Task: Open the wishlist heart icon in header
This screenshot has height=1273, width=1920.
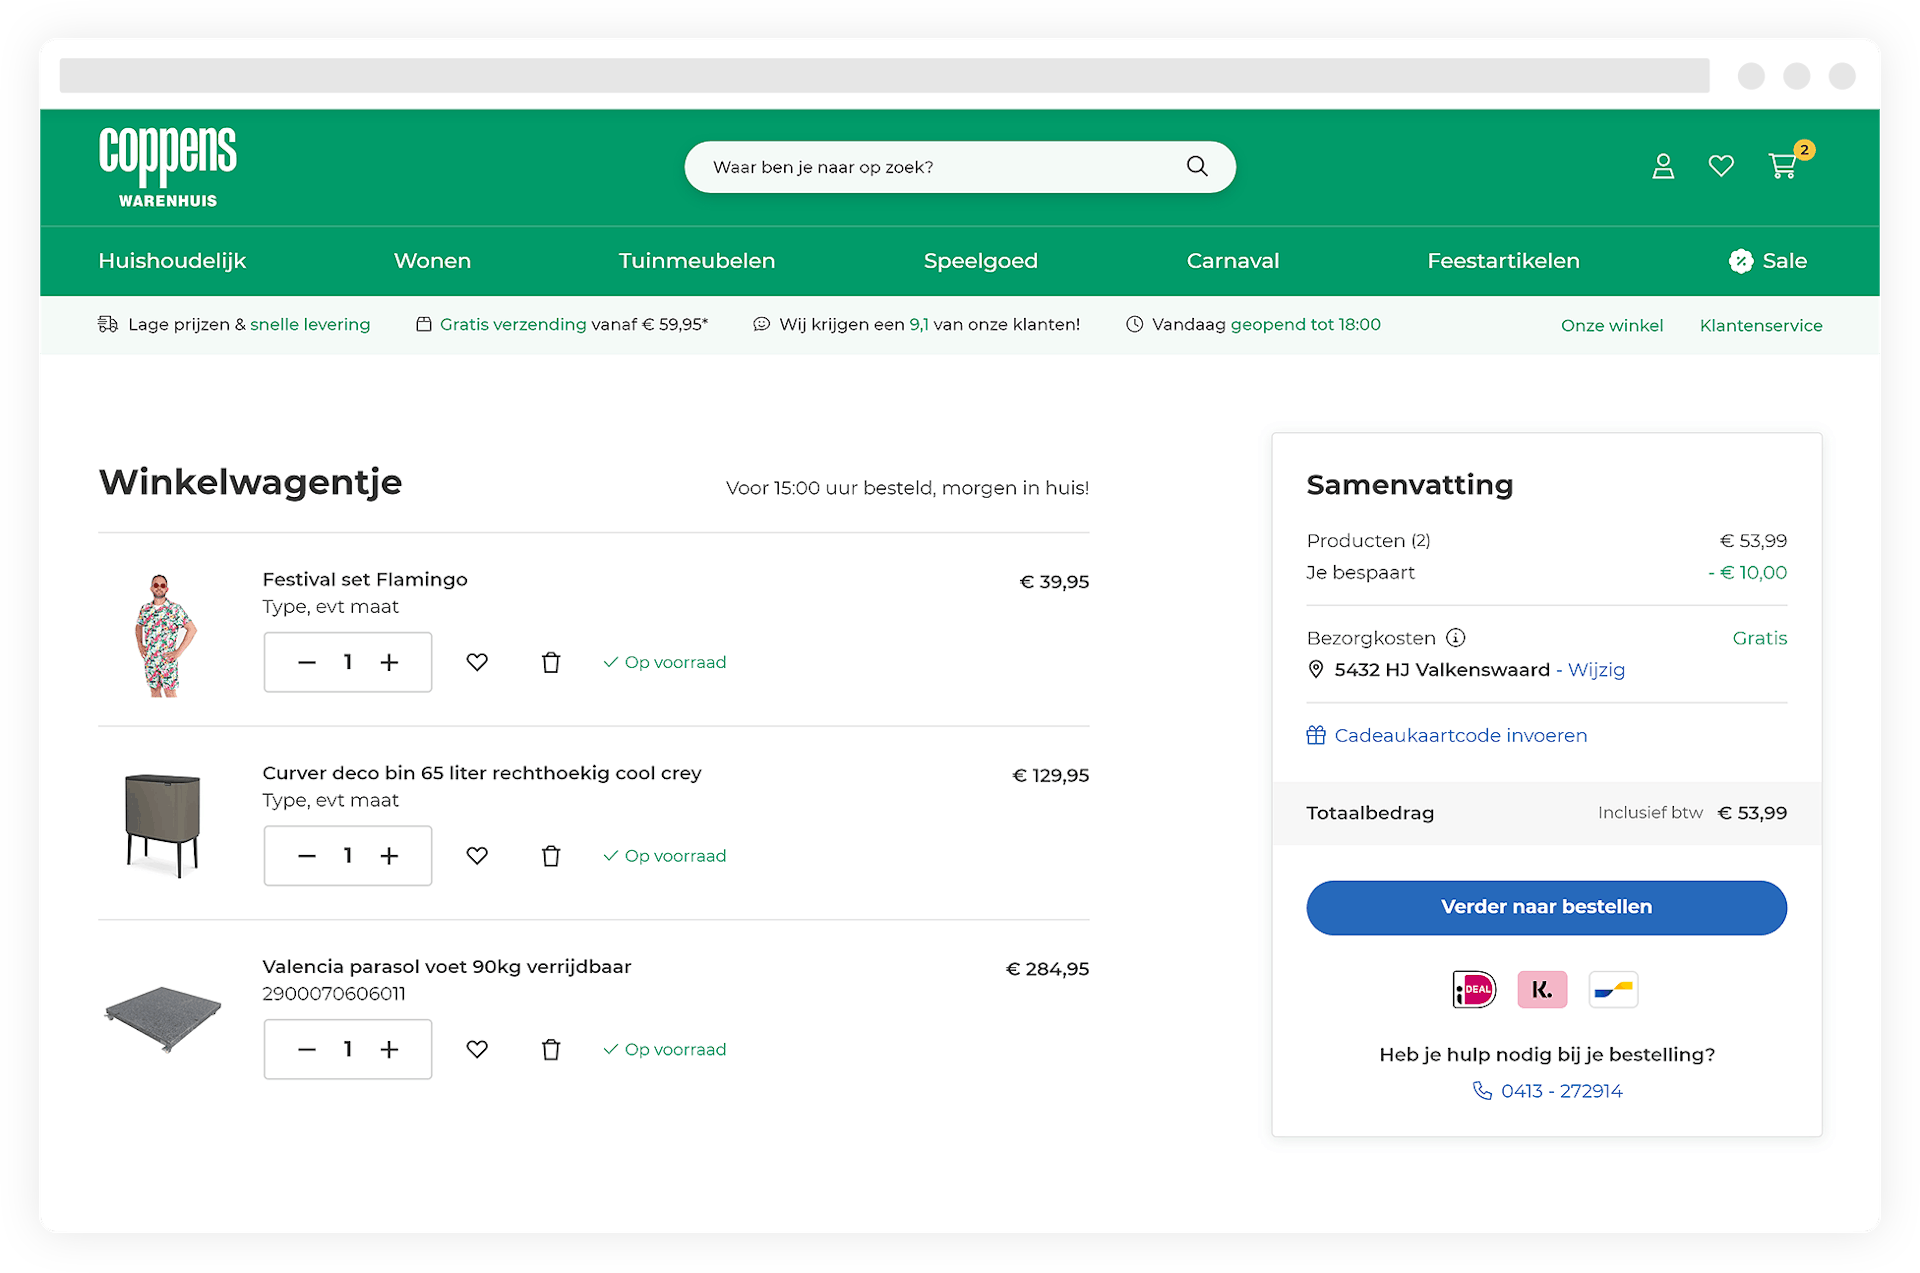Action: pos(1721,166)
